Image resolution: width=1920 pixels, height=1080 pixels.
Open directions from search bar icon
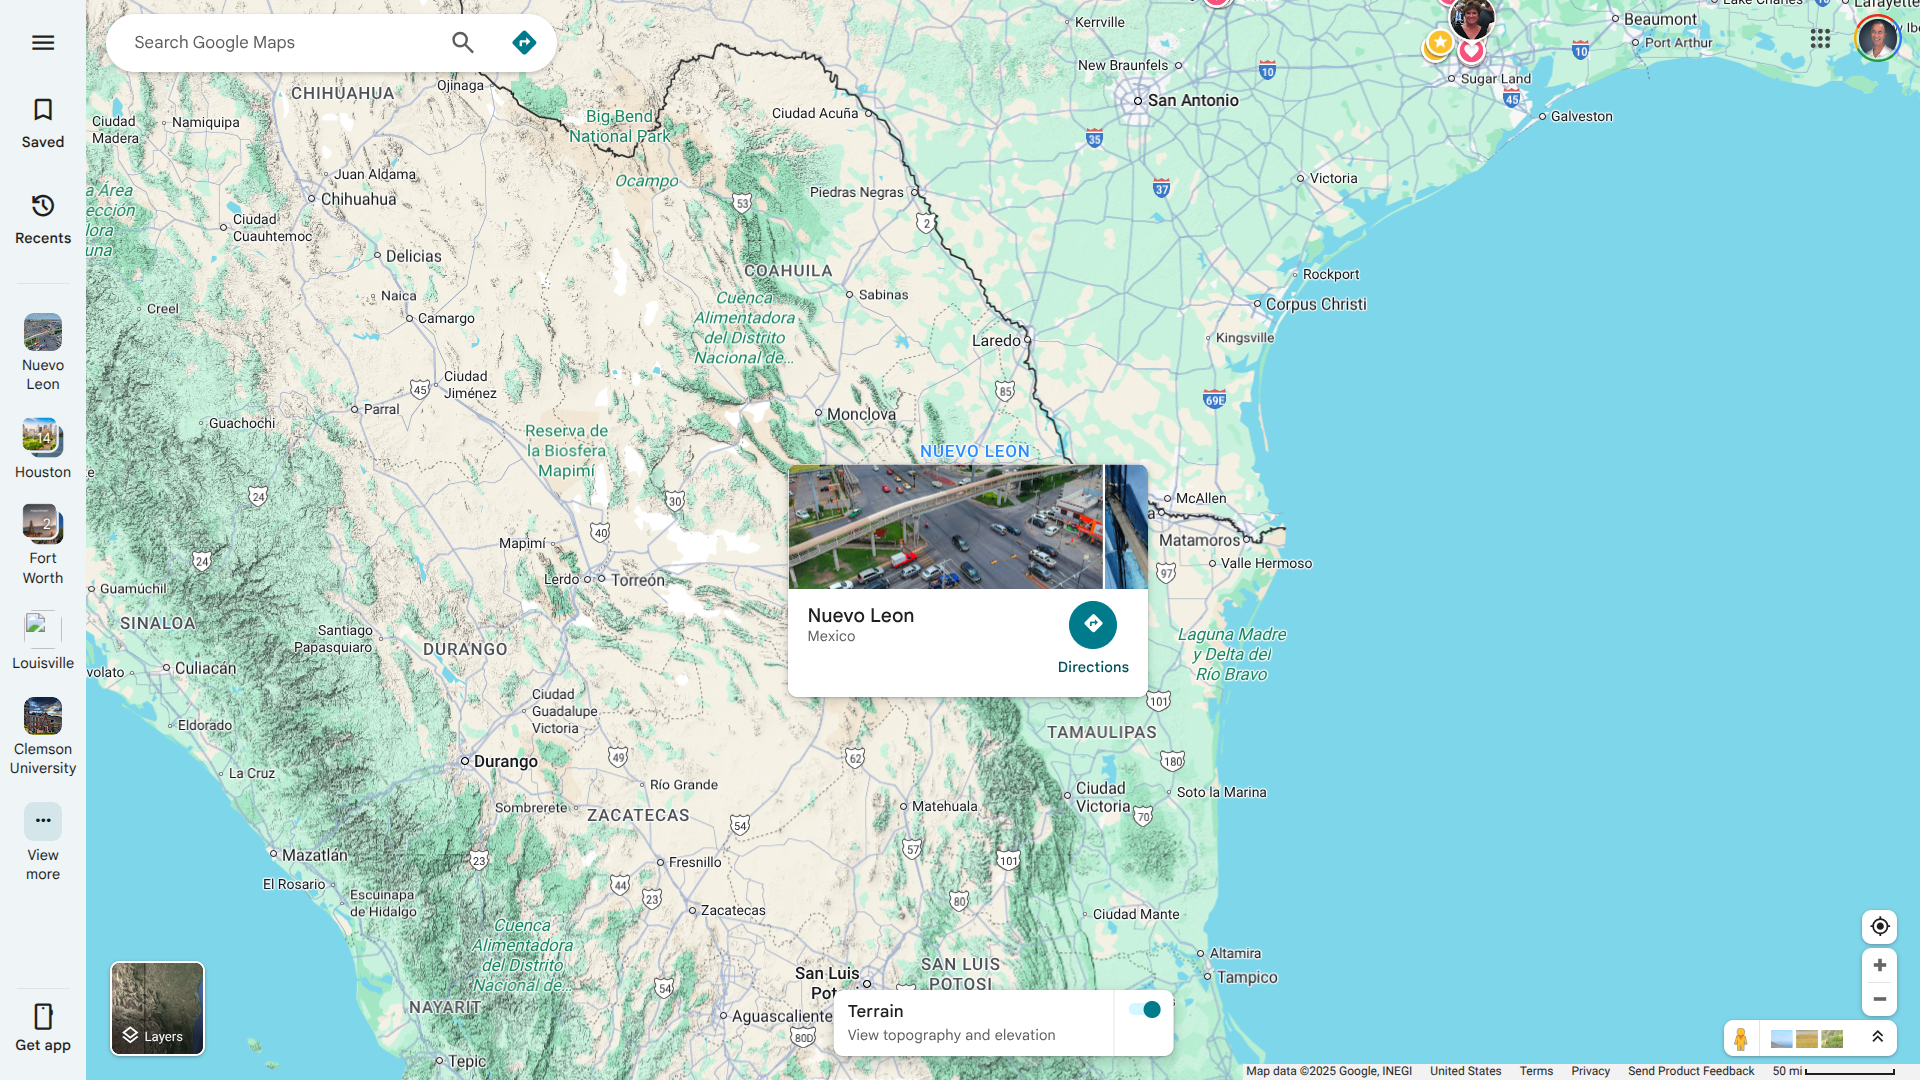click(524, 42)
